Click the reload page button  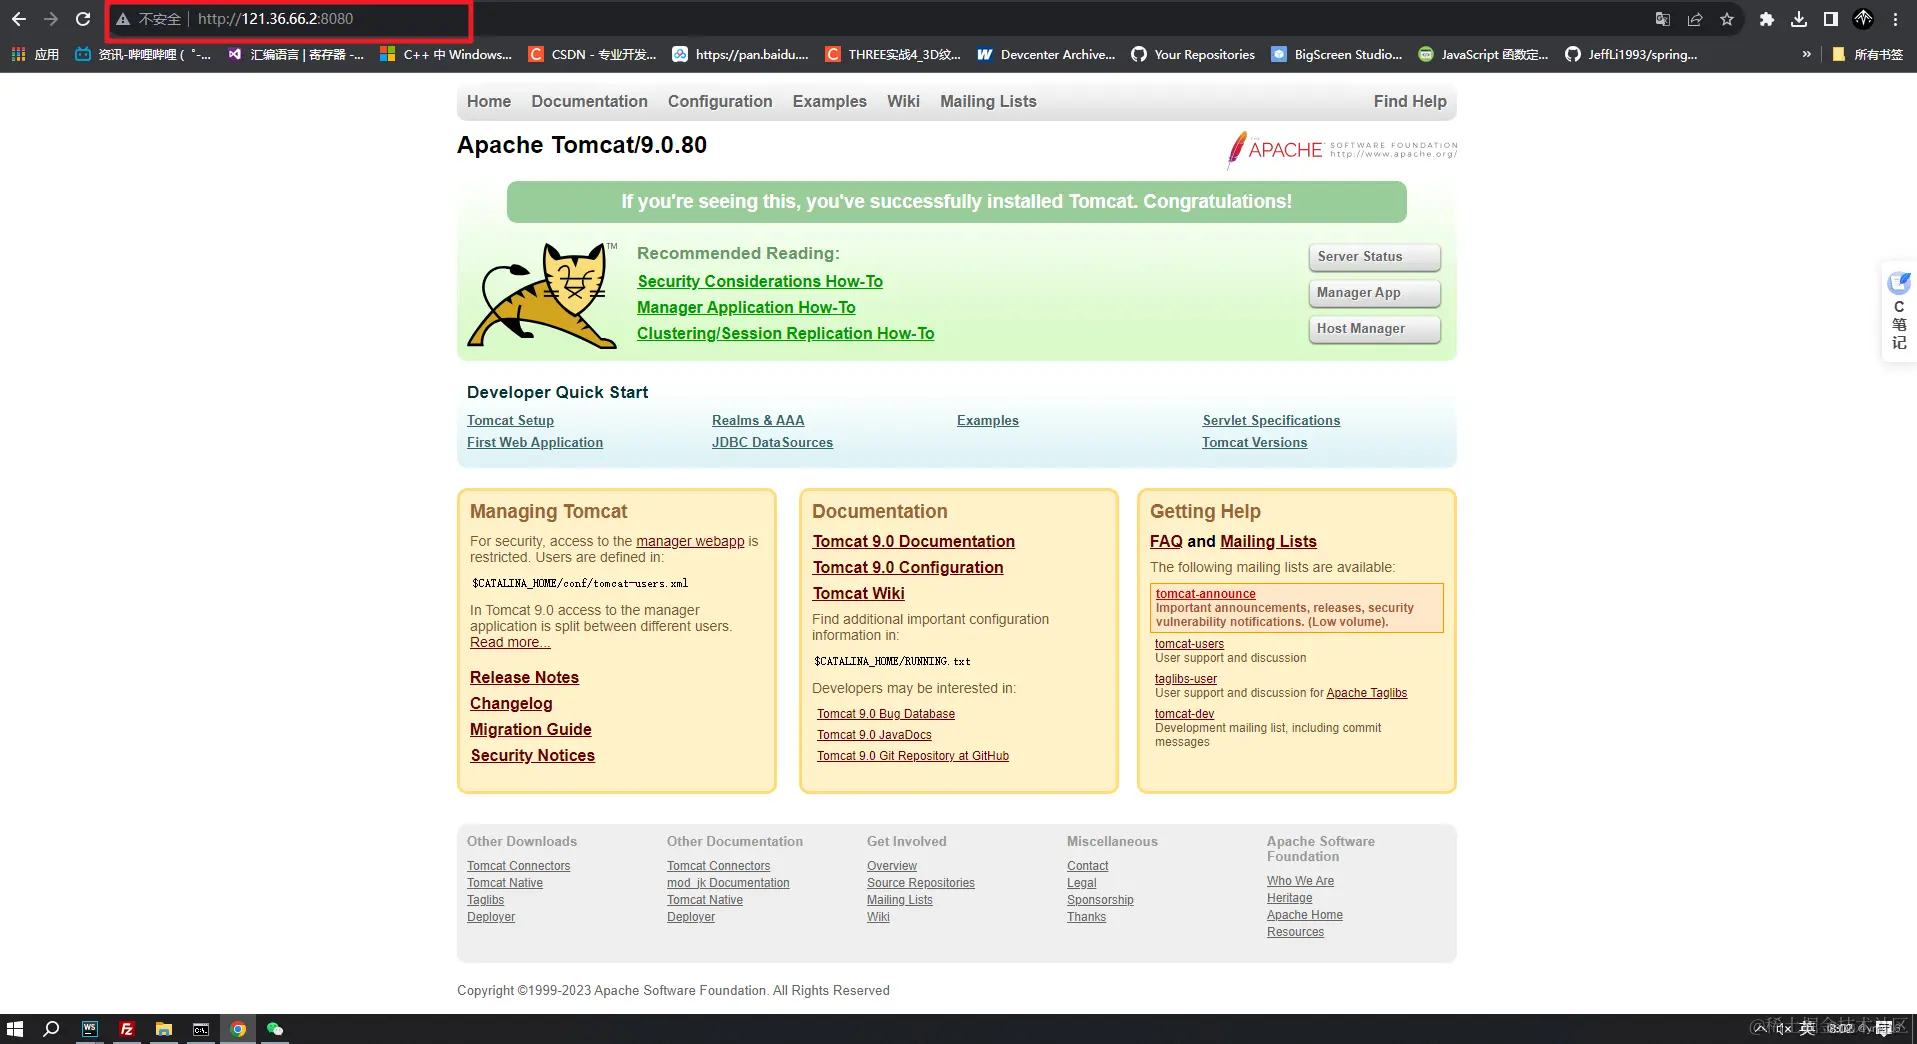coord(83,19)
